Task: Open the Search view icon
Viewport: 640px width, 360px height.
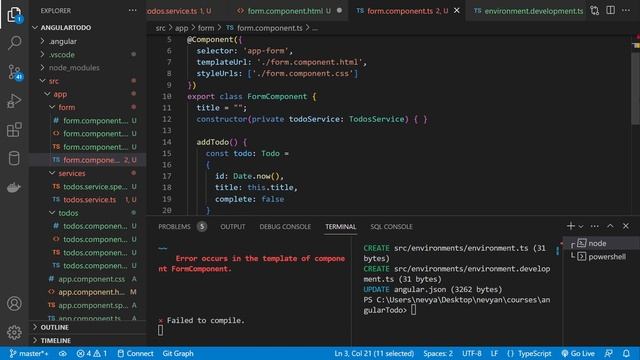Action: pos(14,43)
